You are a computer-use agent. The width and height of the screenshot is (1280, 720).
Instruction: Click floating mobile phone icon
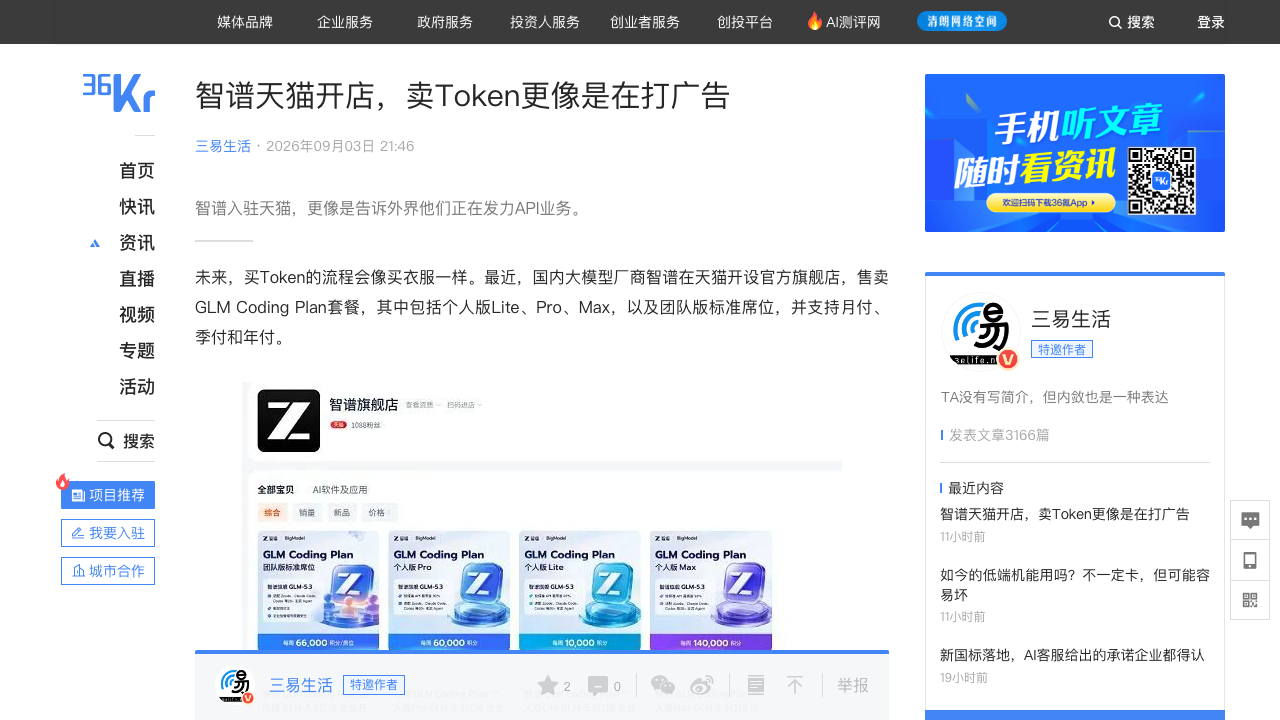point(1250,560)
